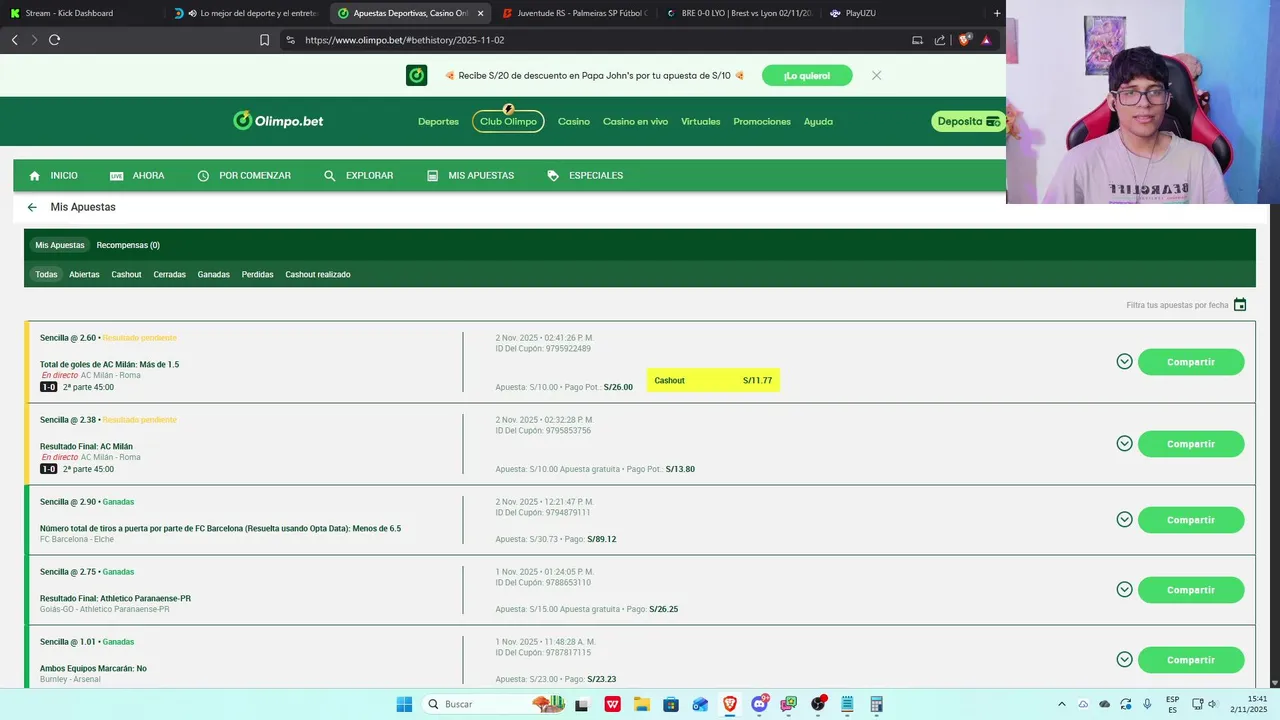Open the date filter calendar icon
Screen dimensions: 1280x720
tap(1240, 305)
